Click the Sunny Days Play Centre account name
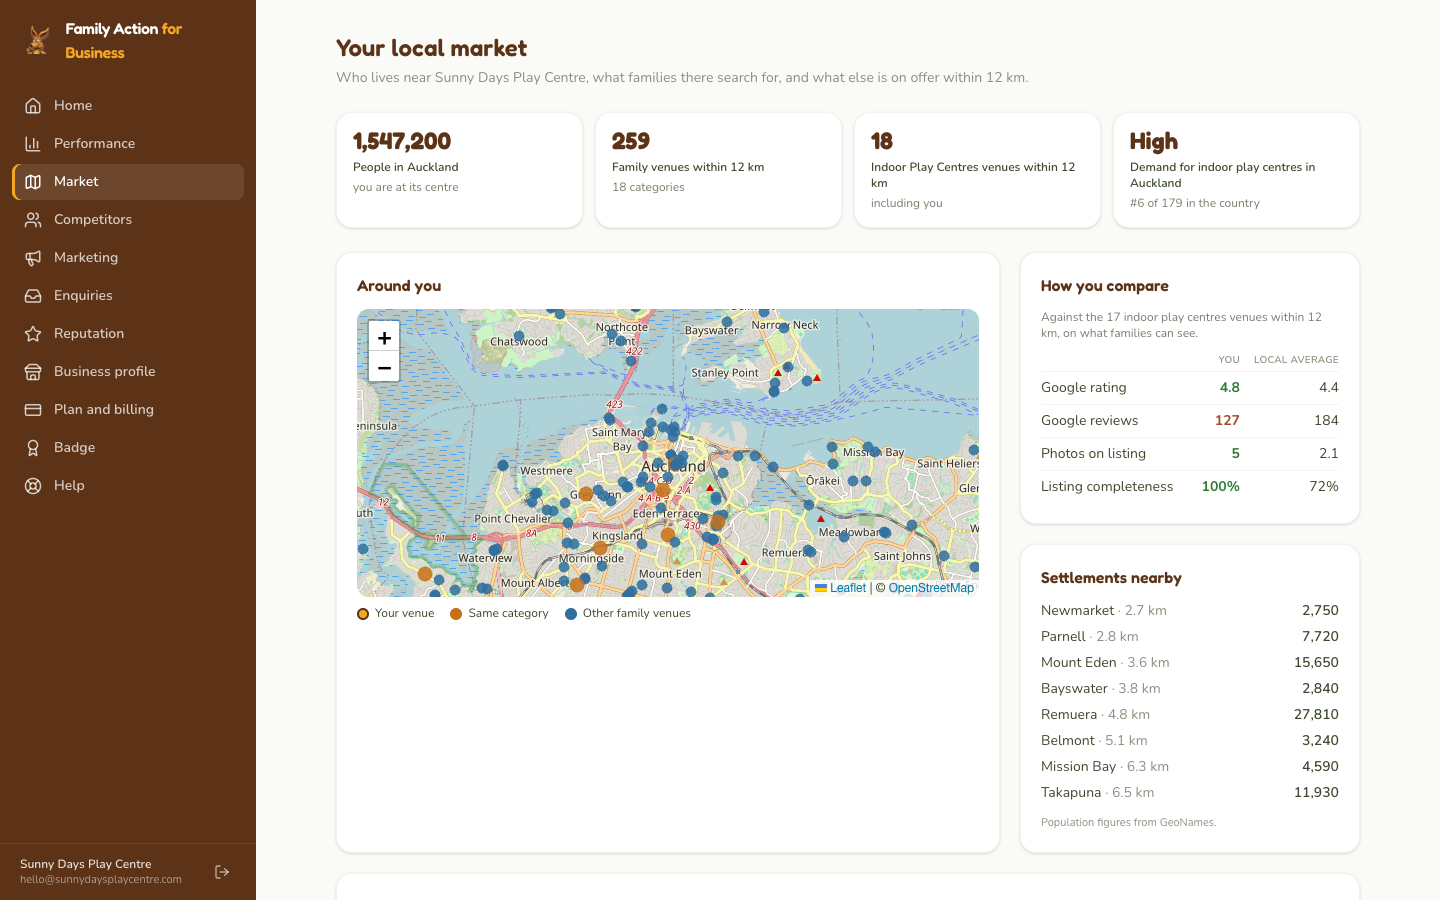1440x900 pixels. click(86, 864)
